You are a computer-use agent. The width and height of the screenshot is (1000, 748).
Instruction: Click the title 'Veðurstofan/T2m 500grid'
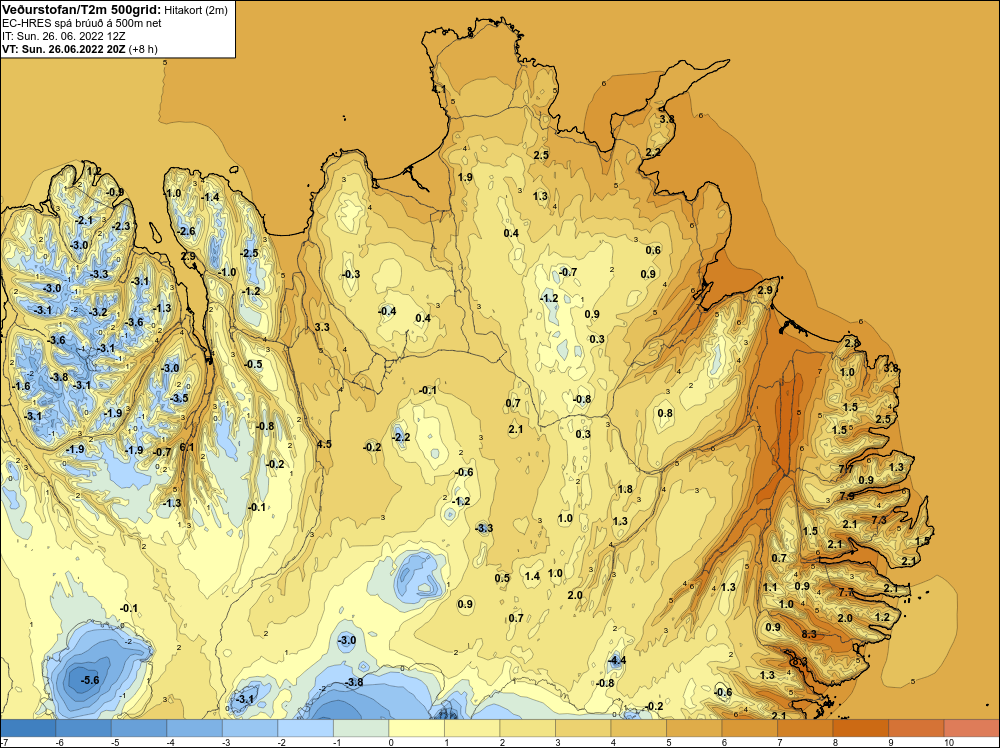pos(80,9)
